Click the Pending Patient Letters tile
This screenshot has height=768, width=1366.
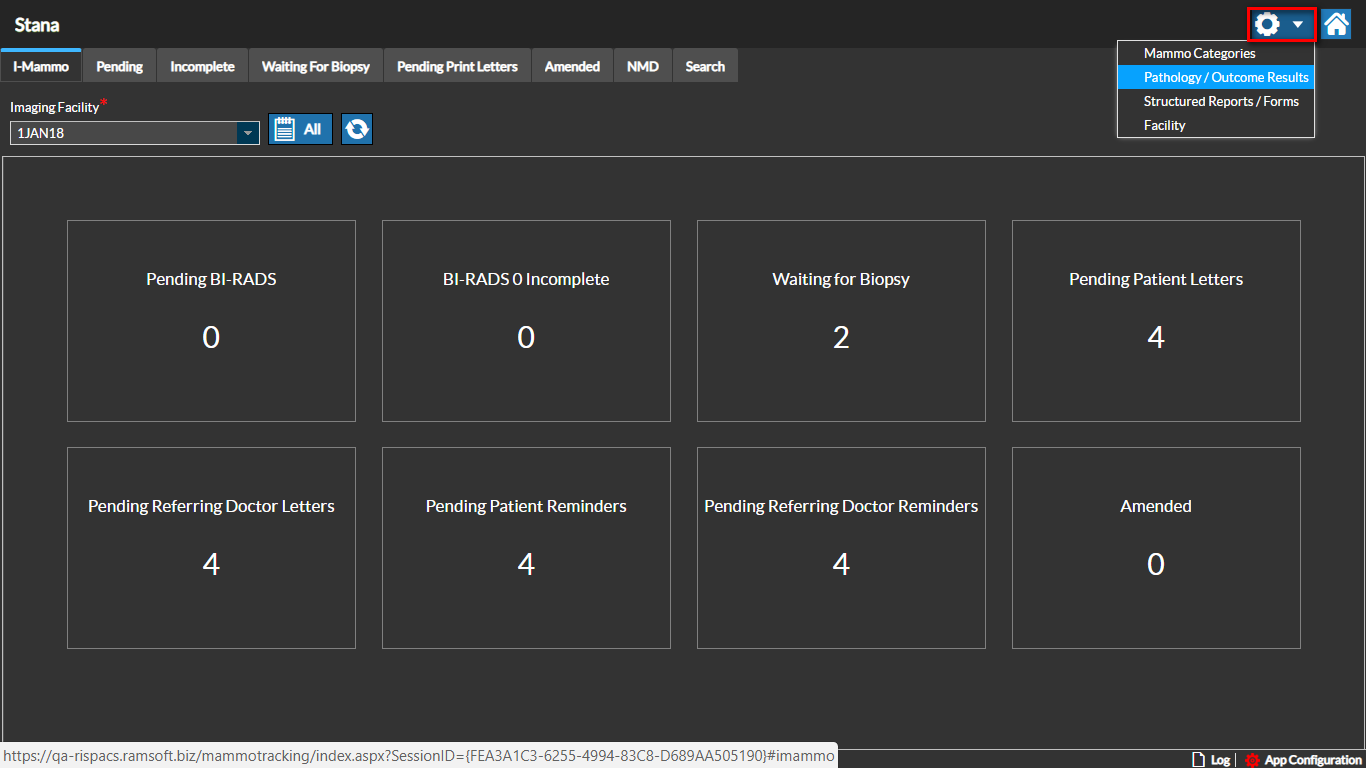click(1156, 321)
